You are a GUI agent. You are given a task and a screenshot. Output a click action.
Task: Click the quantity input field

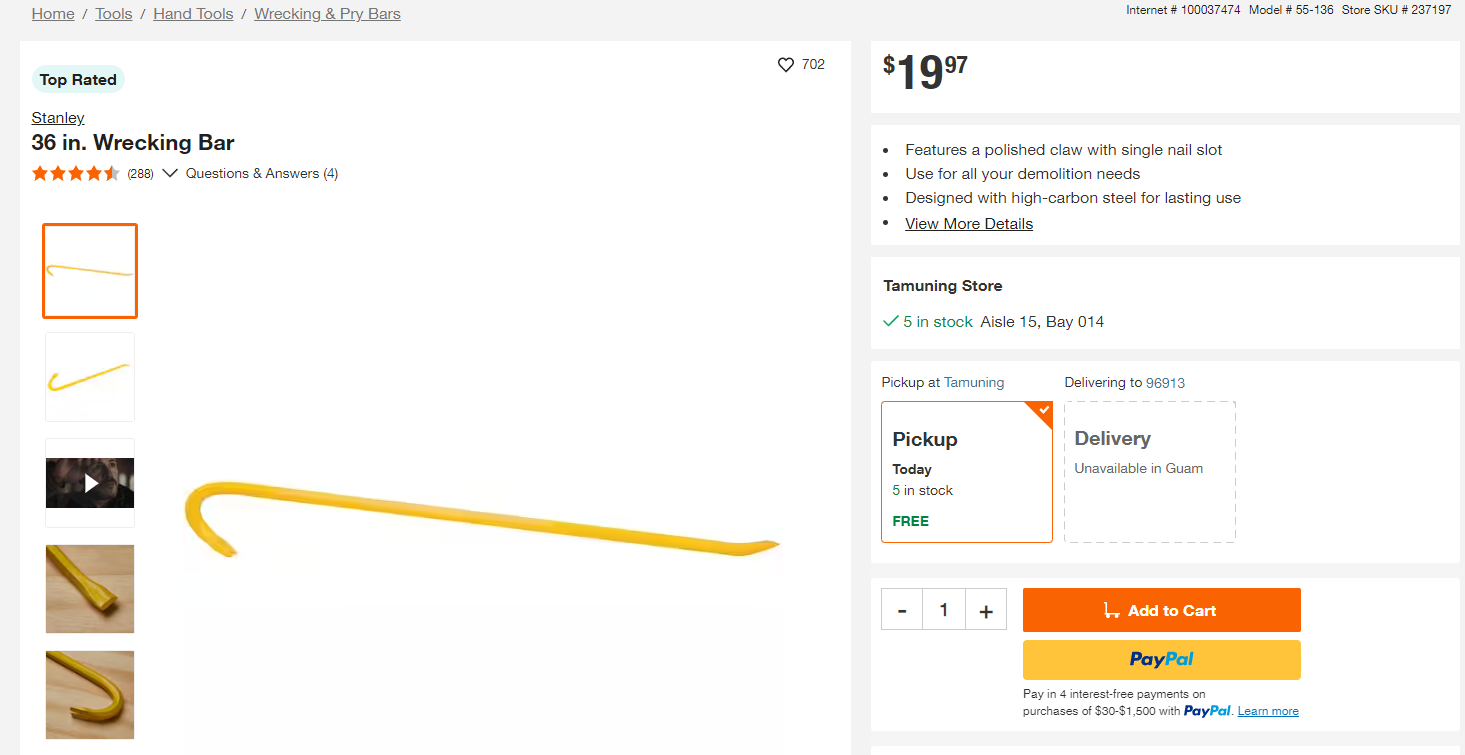(x=944, y=610)
